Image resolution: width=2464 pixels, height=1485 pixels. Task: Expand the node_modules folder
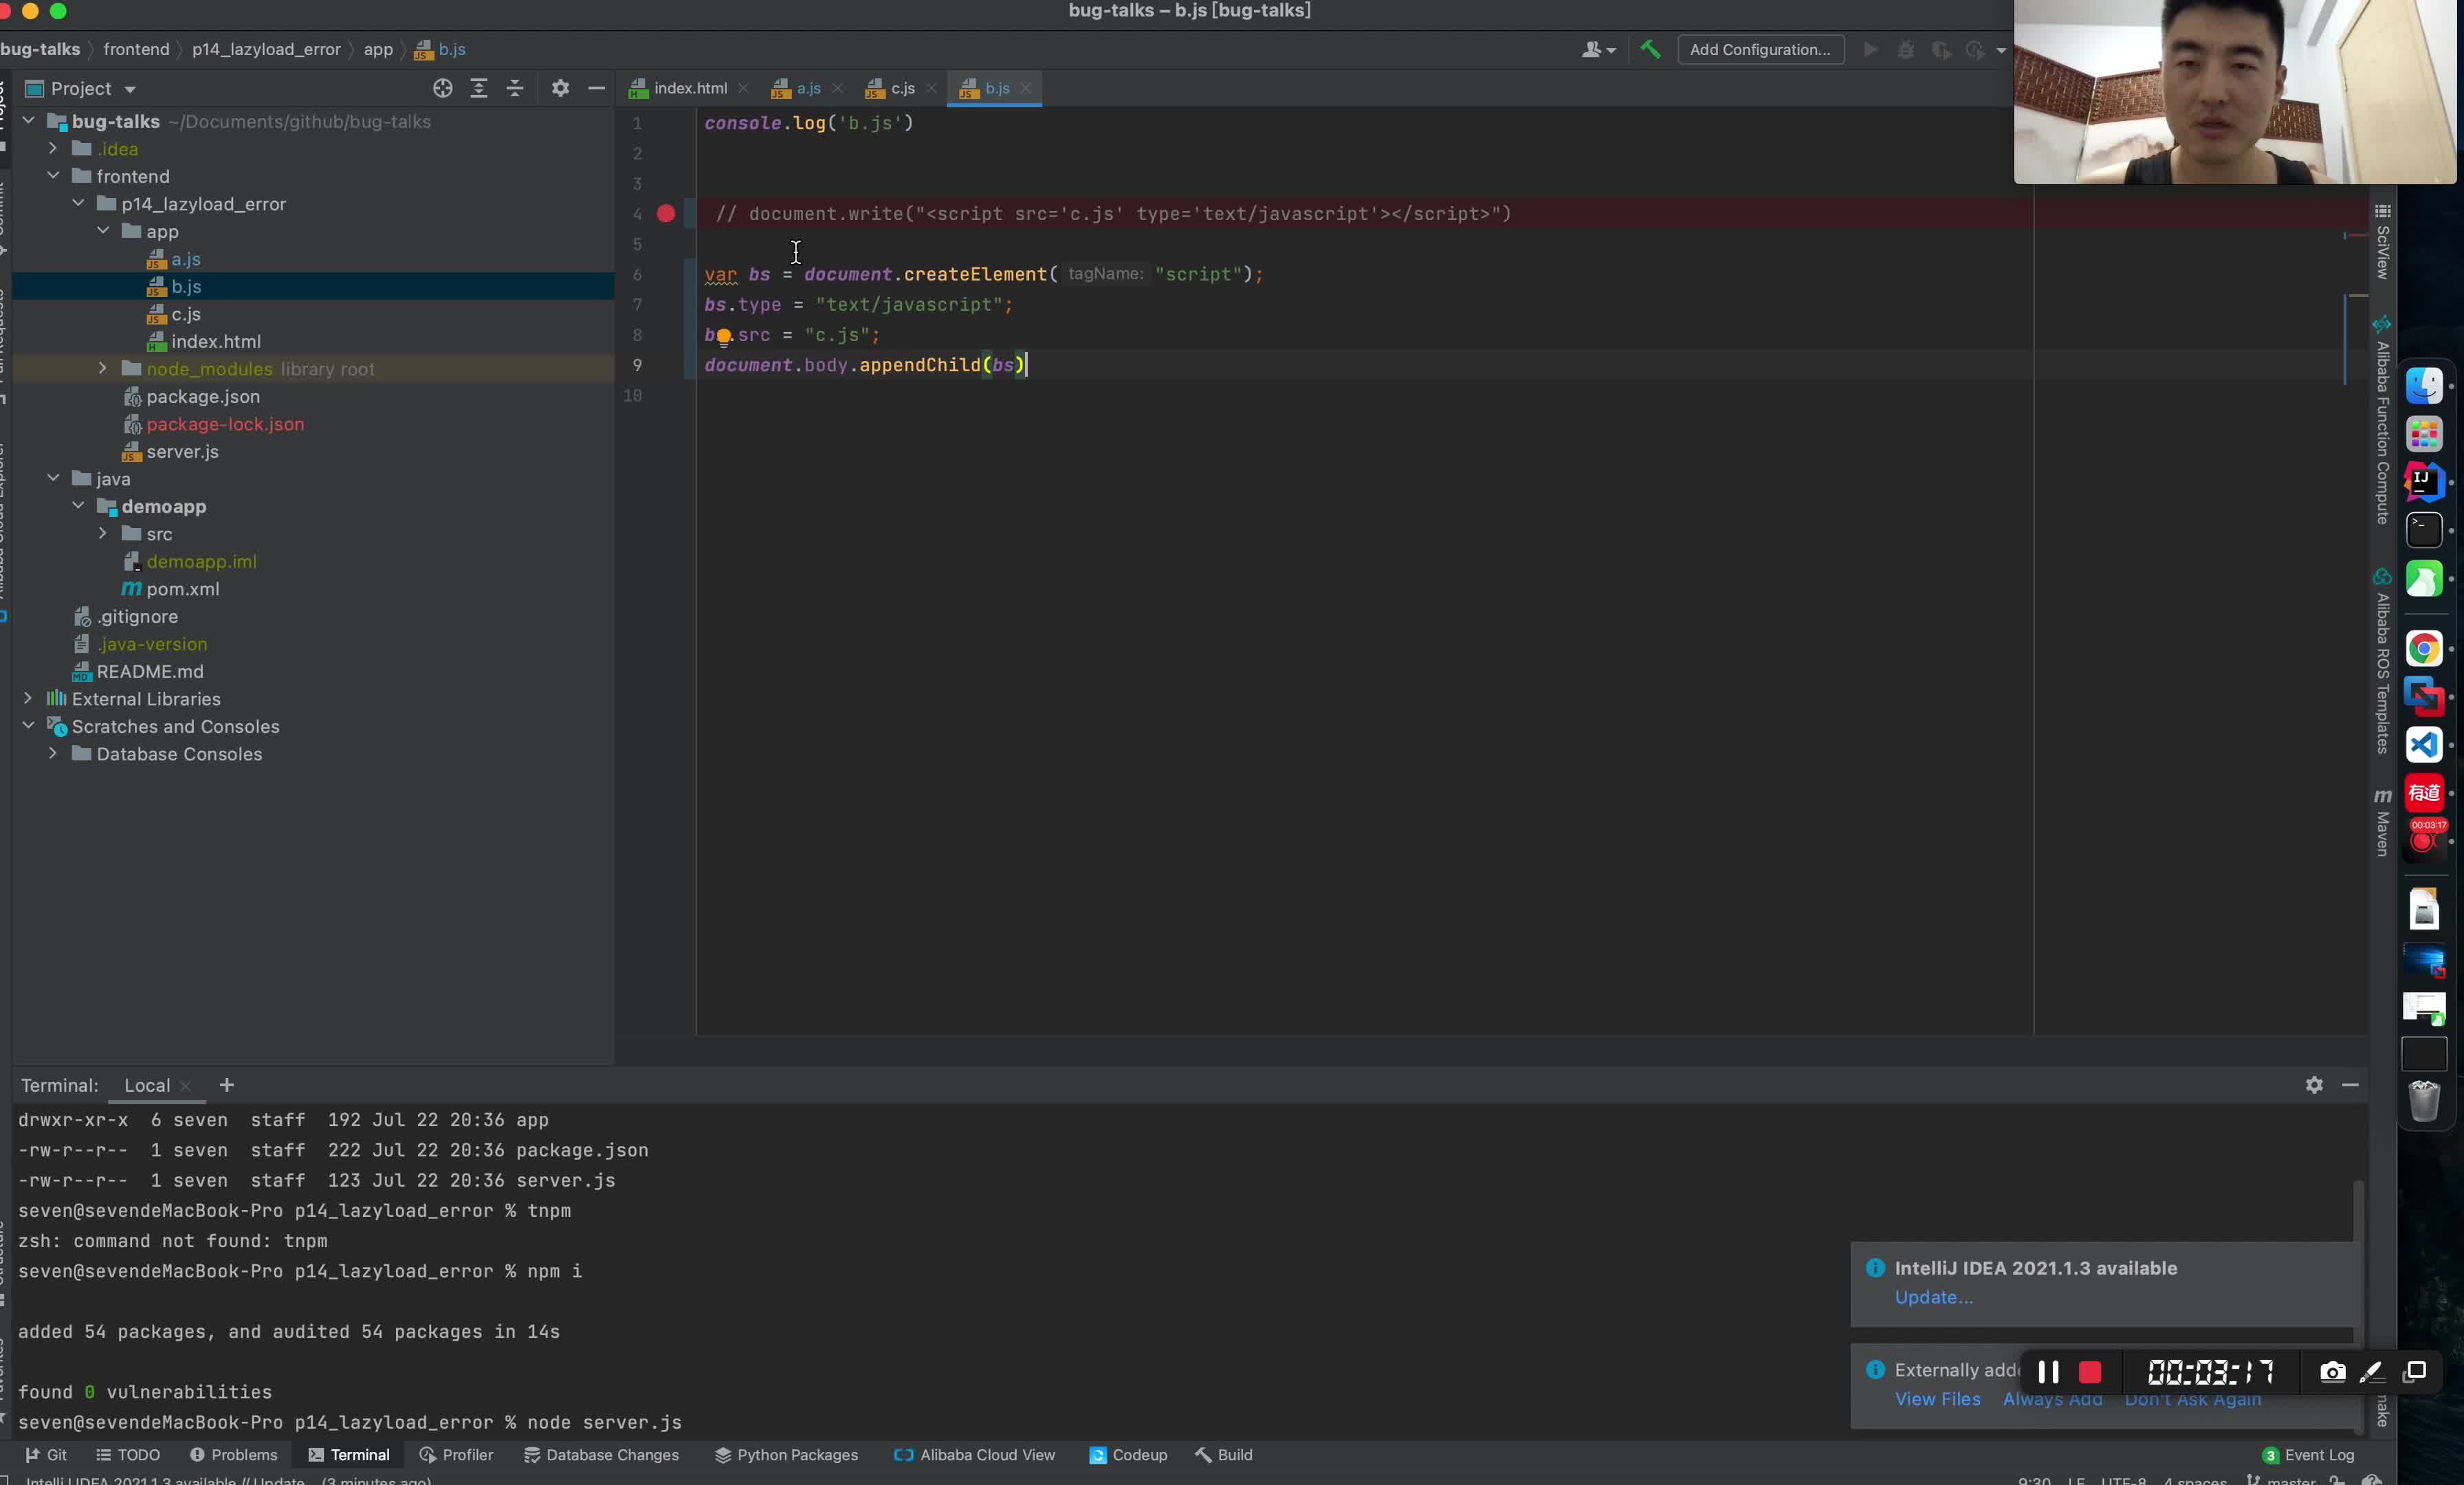(x=102, y=369)
